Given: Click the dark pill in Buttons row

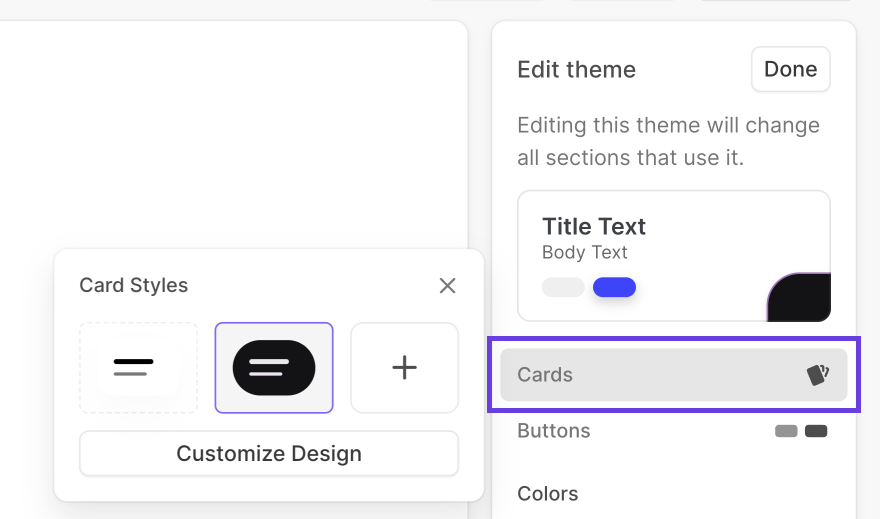Looking at the screenshot, I should click(816, 431).
